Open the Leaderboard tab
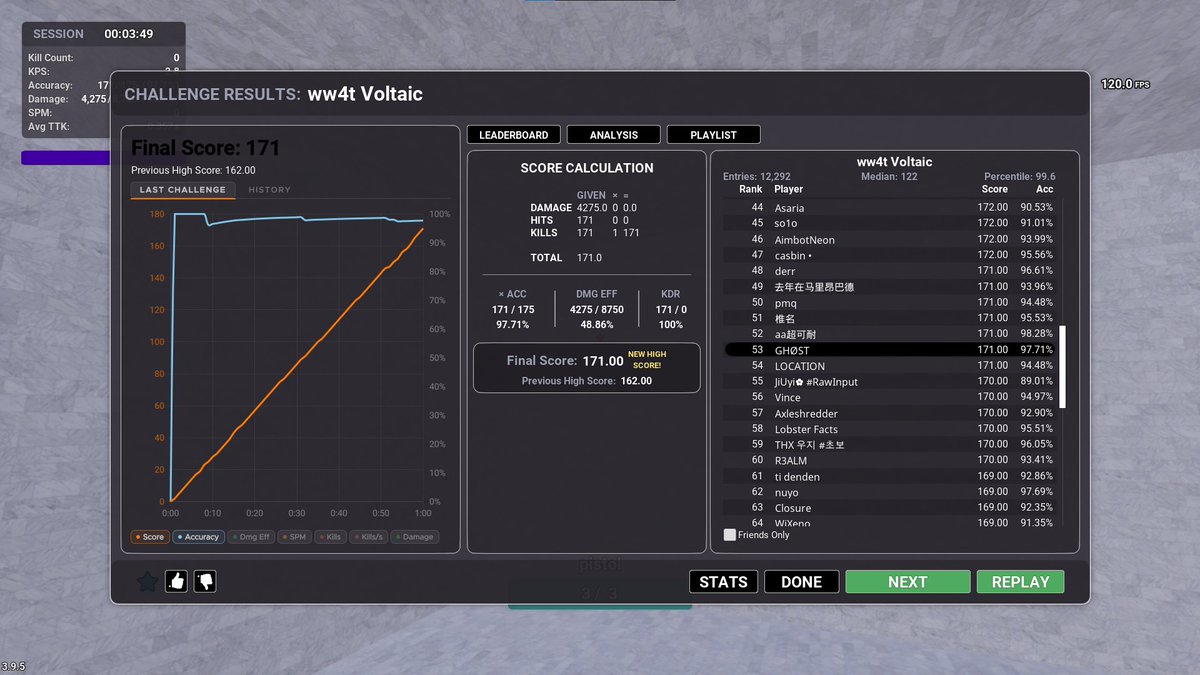This screenshot has height=675, width=1200. (514, 135)
